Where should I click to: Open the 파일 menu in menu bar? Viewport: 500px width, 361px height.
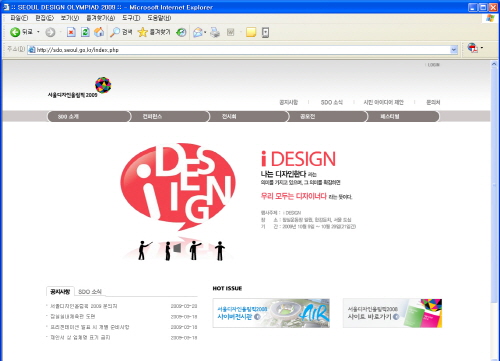pos(19,18)
